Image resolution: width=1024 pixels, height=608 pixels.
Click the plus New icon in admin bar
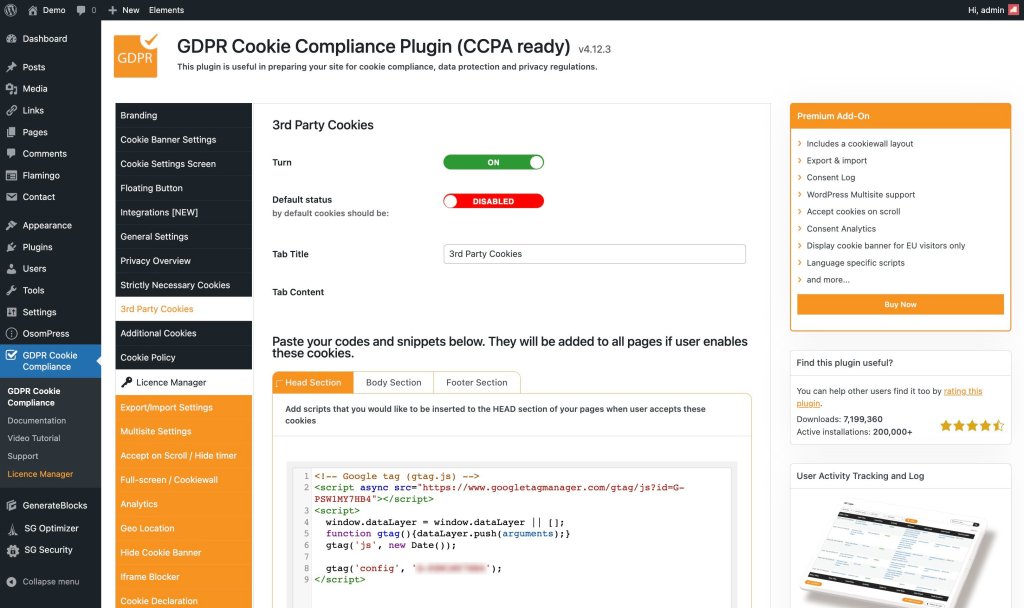pyautogui.click(x=112, y=10)
